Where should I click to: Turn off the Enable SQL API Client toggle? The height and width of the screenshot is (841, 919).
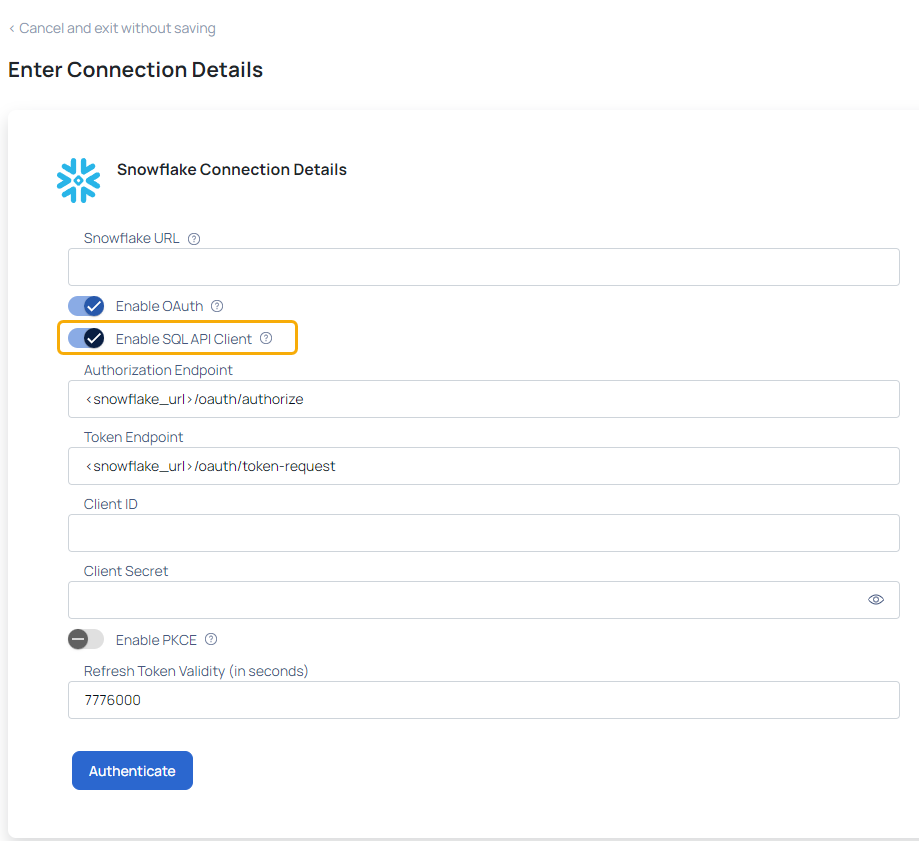pyautogui.click(x=86, y=338)
